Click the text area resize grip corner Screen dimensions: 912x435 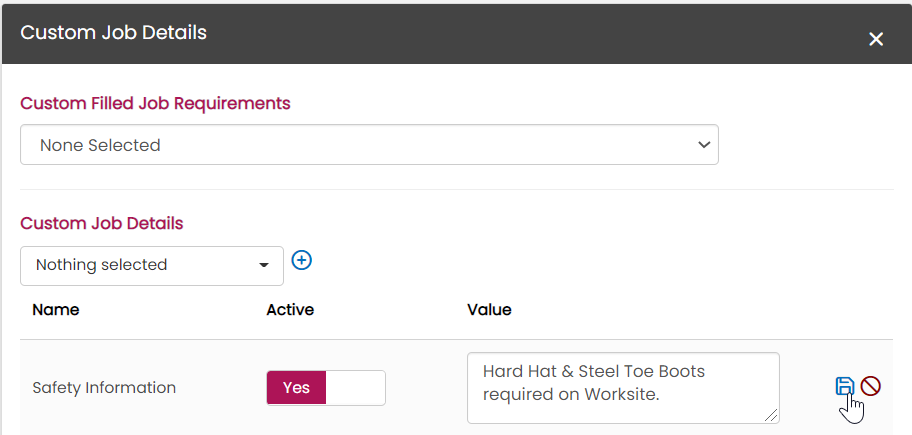[x=771, y=415]
